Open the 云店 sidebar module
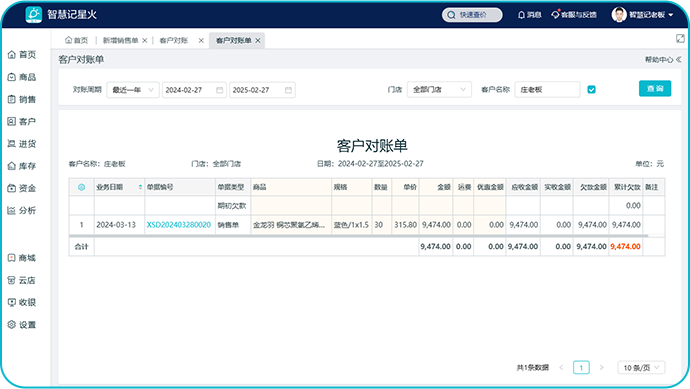 22,280
